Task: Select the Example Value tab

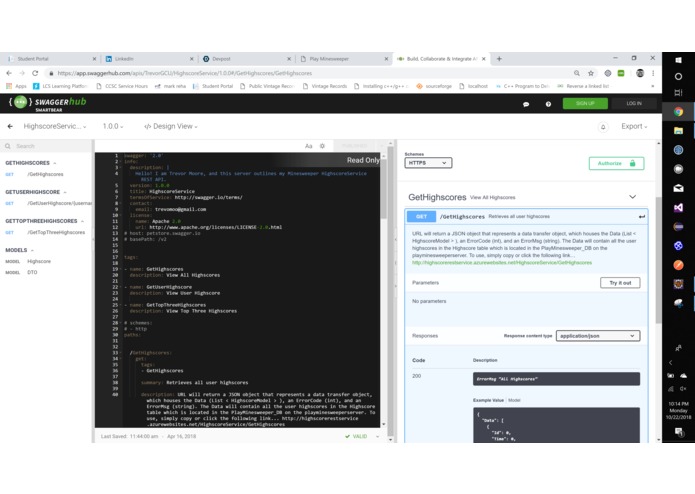Action: (x=488, y=400)
